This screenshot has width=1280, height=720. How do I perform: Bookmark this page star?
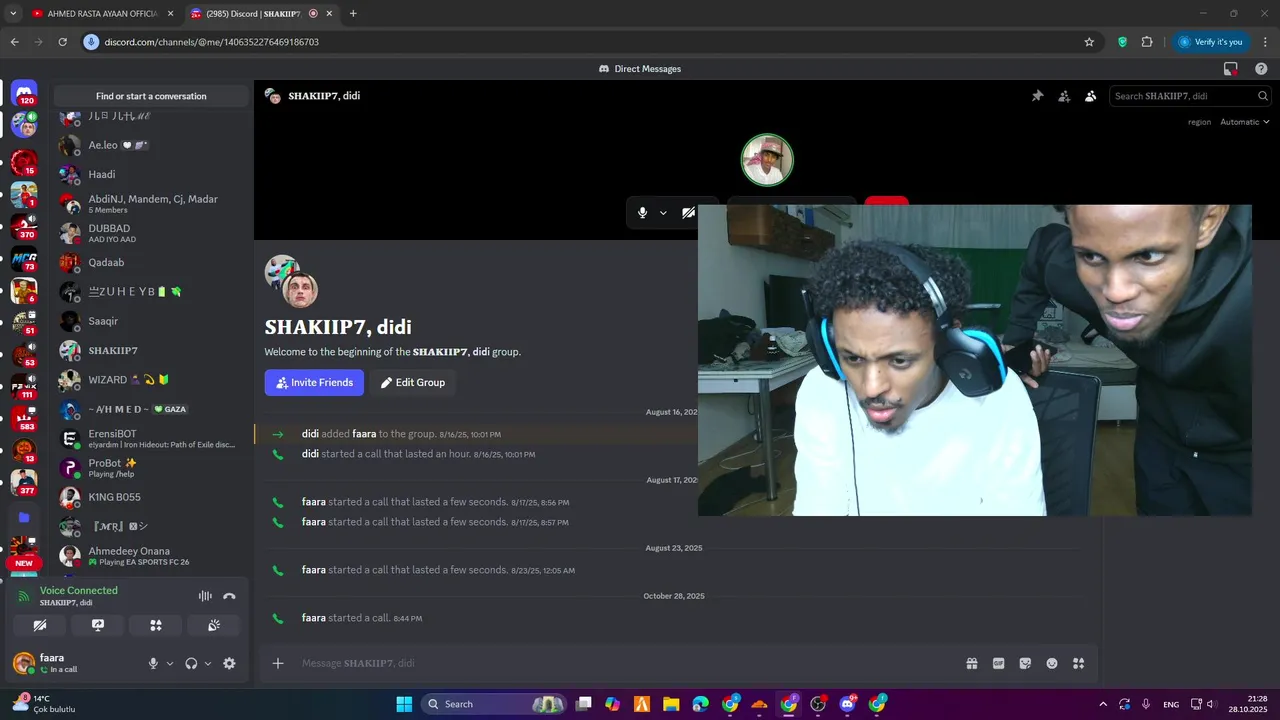click(1089, 42)
